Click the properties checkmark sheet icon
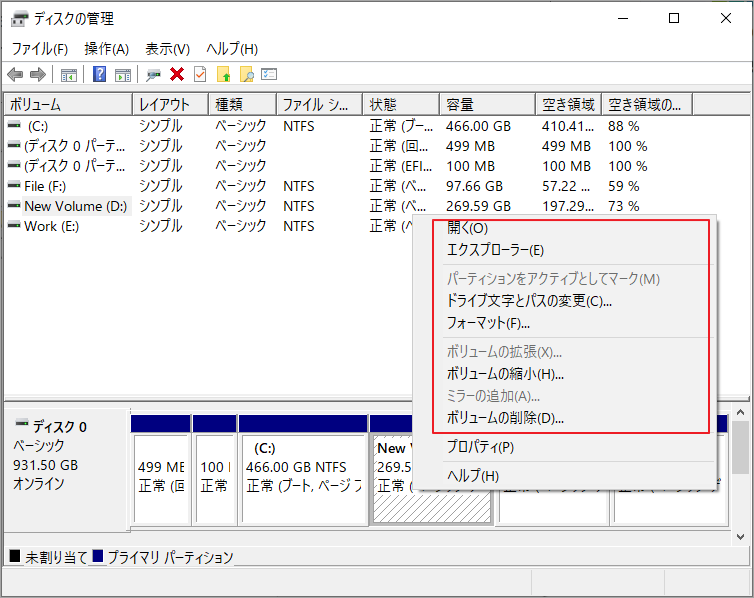Screen dimensions: 754x598 point(200,74)
